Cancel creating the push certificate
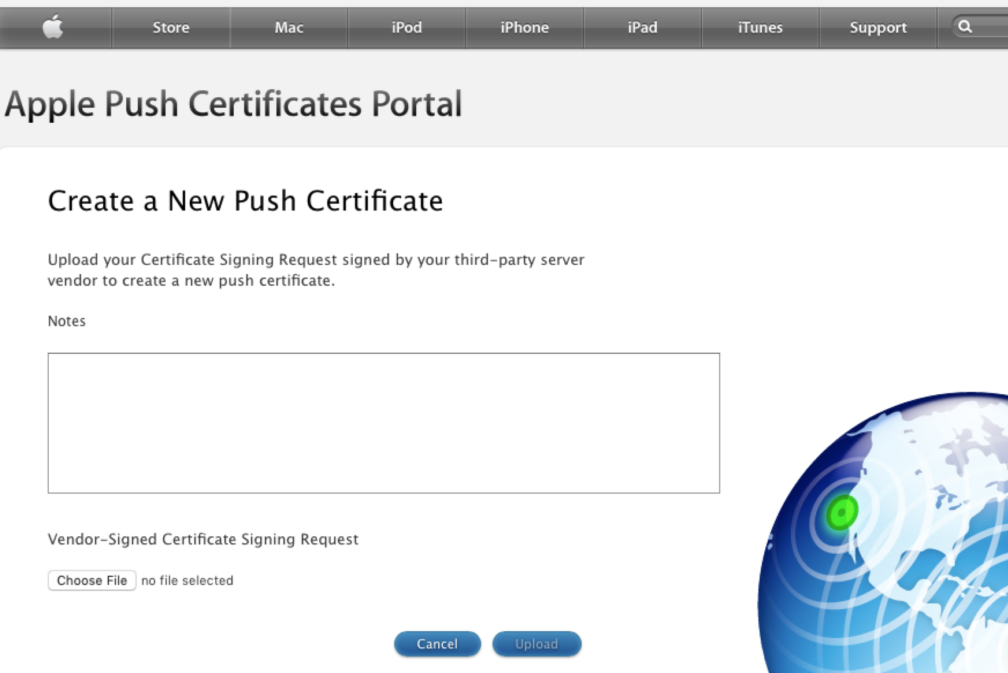This screenshot has width=1008, height=673. click(437, 644)
